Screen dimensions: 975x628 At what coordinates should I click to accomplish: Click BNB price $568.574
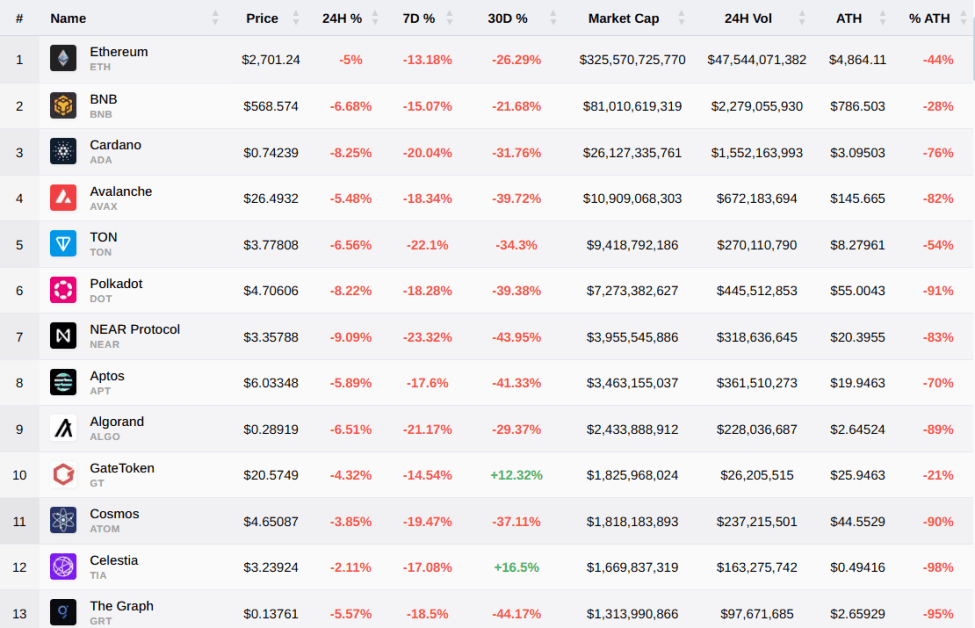(270, 106)
